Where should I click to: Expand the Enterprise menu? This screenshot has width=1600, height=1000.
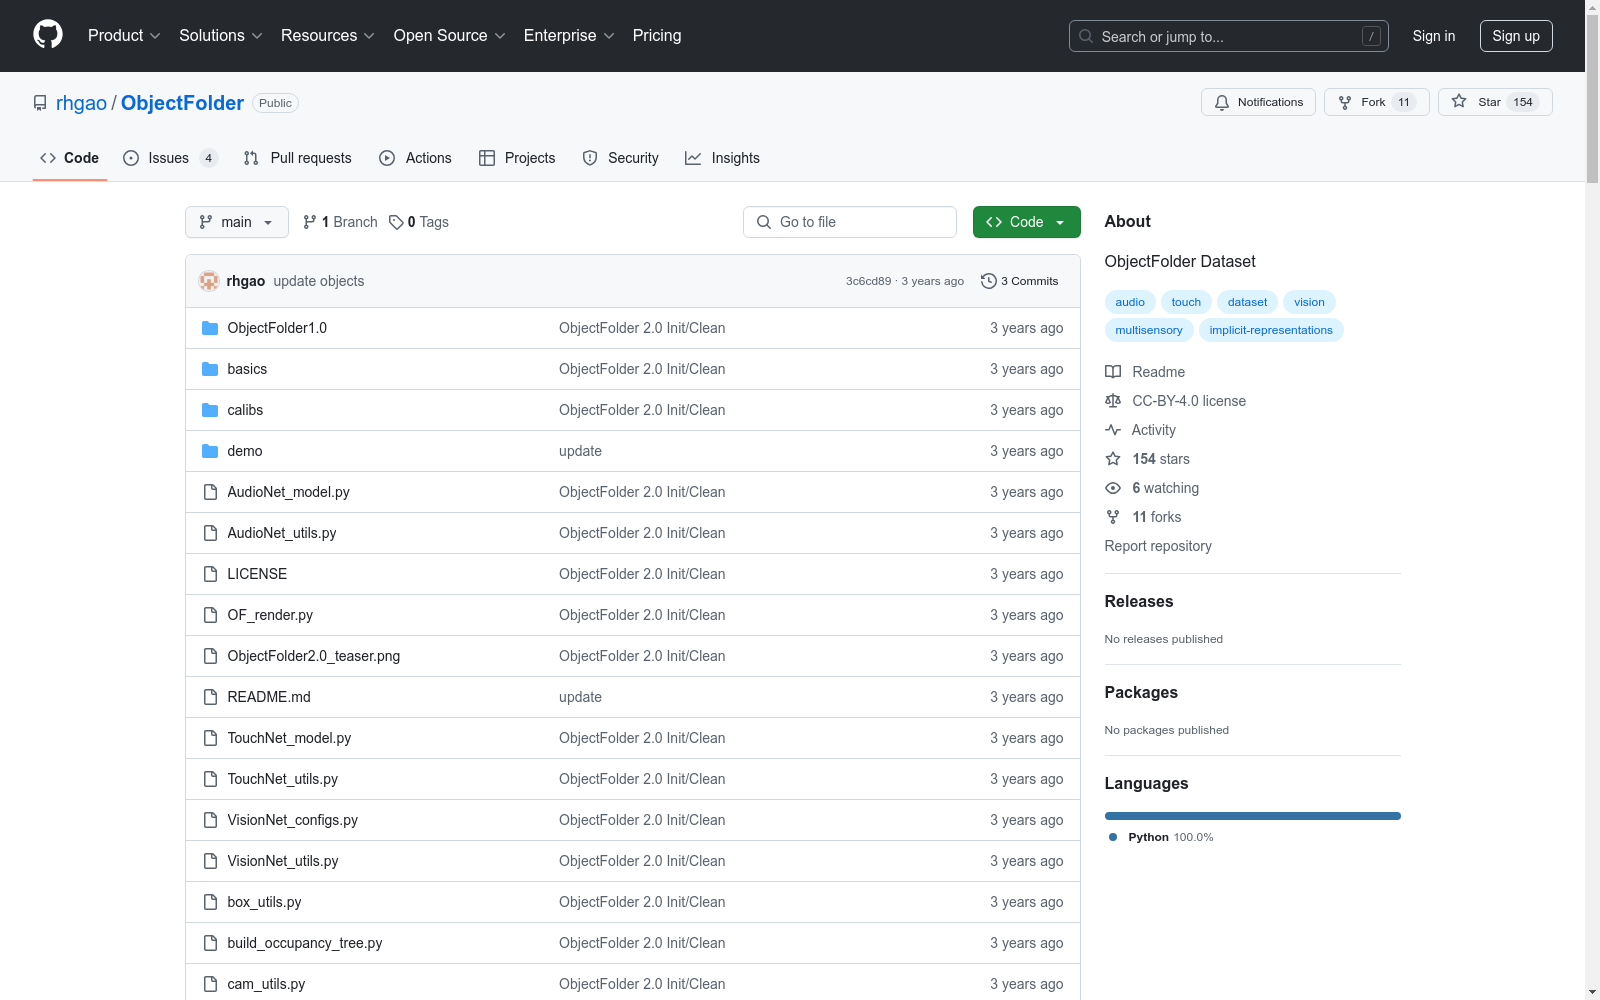569,36
